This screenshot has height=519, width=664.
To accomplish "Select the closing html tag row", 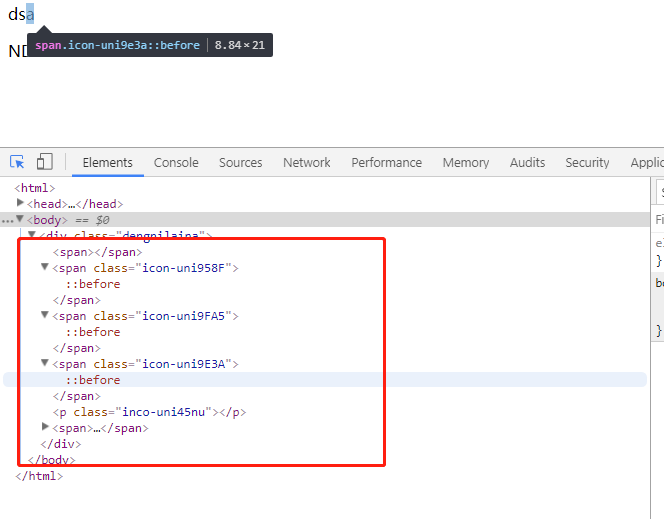I will point(39,476).
